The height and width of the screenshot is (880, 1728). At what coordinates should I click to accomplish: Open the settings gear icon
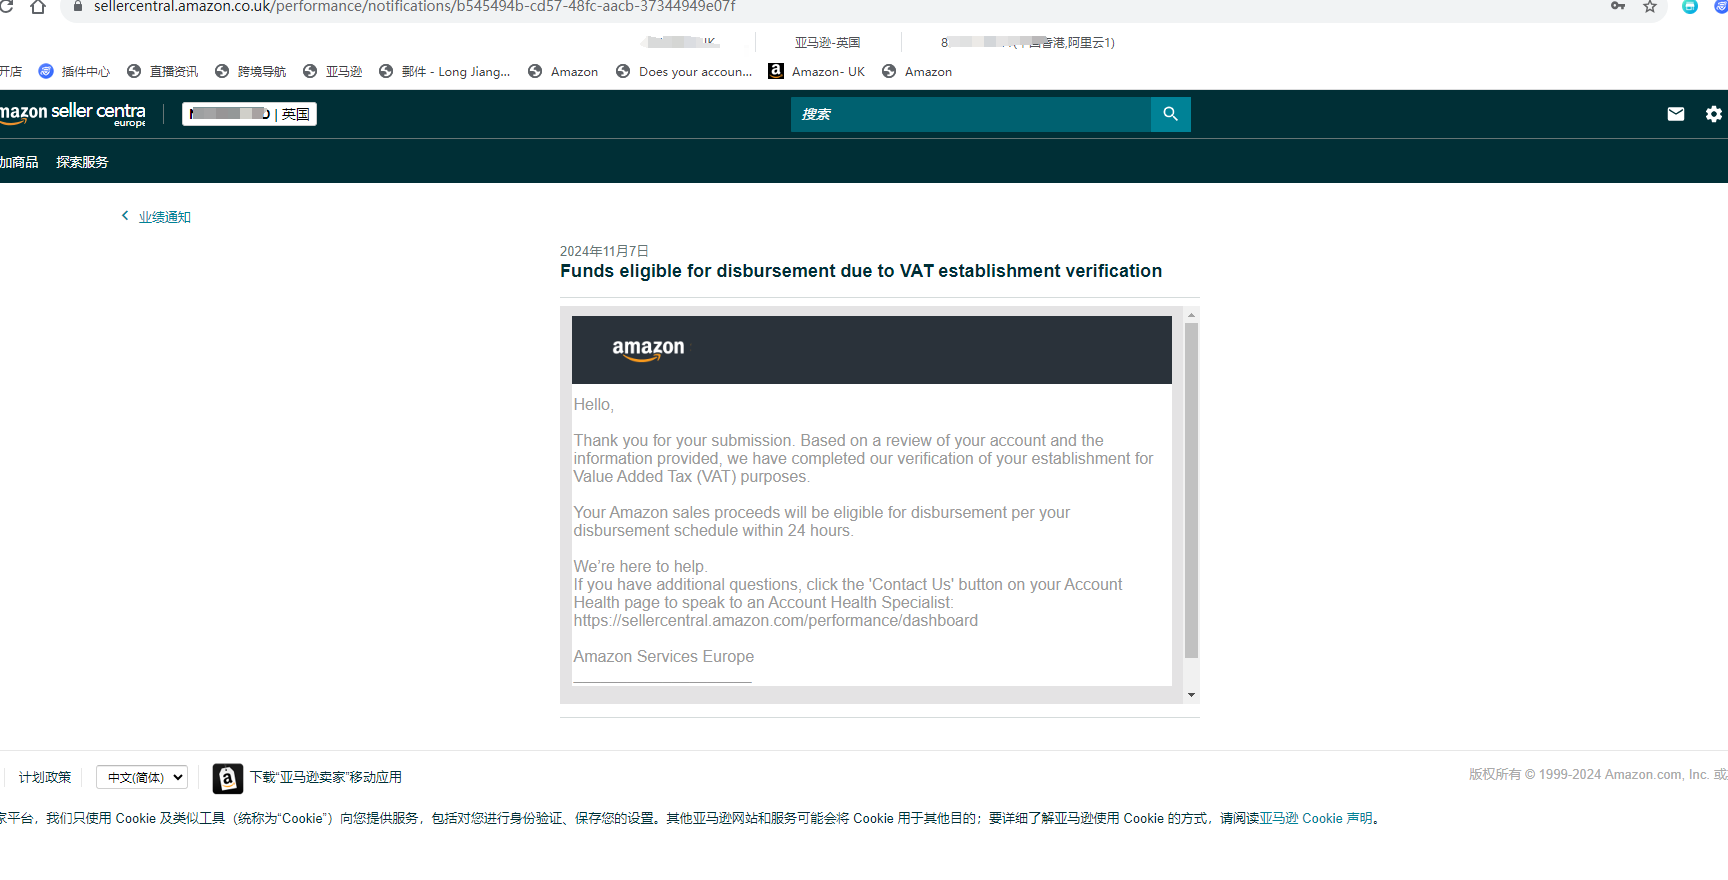pyautogui.click(x=1713, y=114)
